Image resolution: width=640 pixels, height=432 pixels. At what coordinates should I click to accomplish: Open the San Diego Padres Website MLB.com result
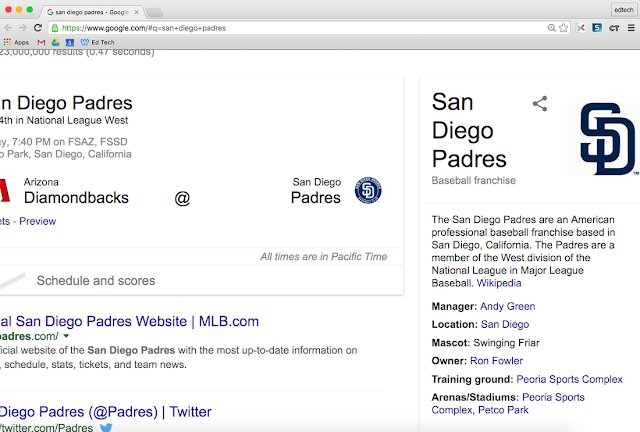coord(129,321)
